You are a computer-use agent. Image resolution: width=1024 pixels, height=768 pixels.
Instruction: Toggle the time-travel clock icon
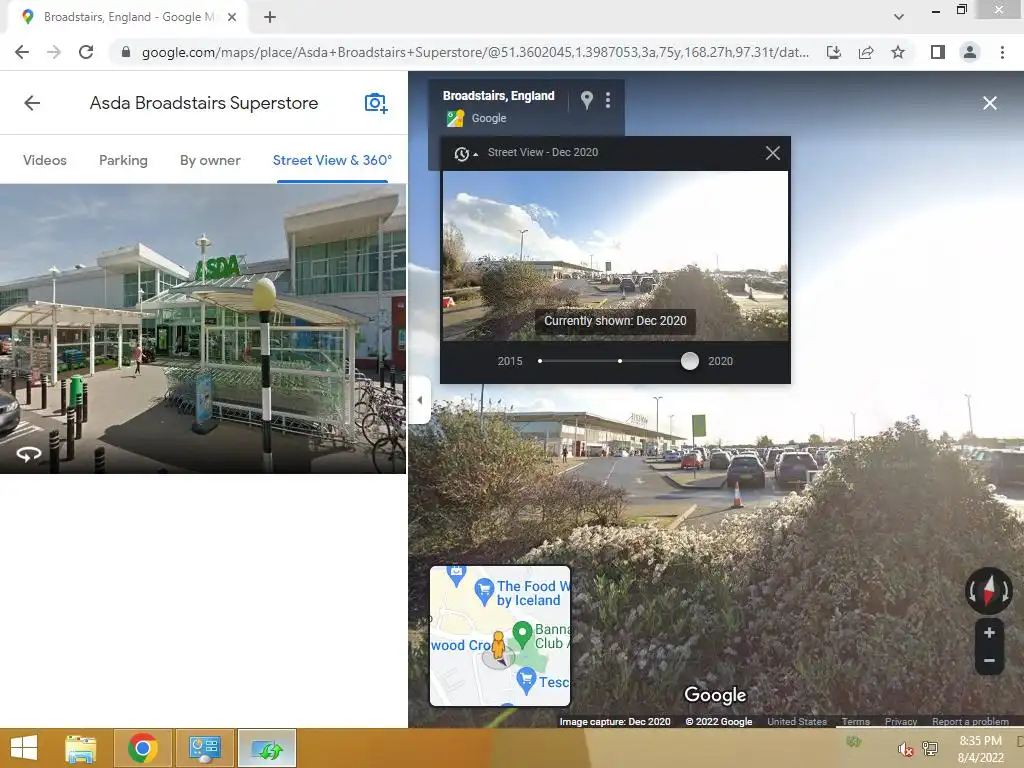(464, 153)
